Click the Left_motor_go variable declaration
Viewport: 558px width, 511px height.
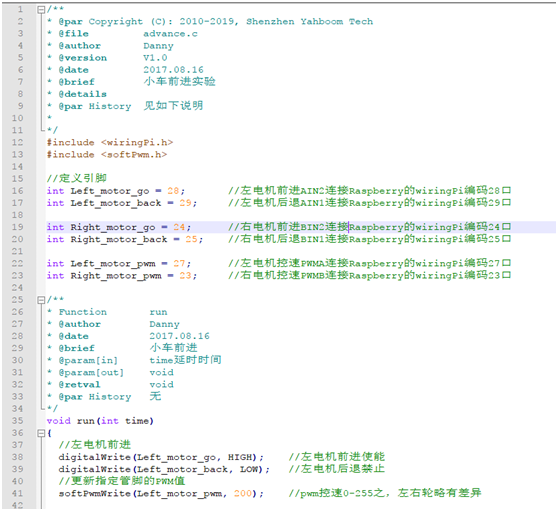tap(116, 191)
